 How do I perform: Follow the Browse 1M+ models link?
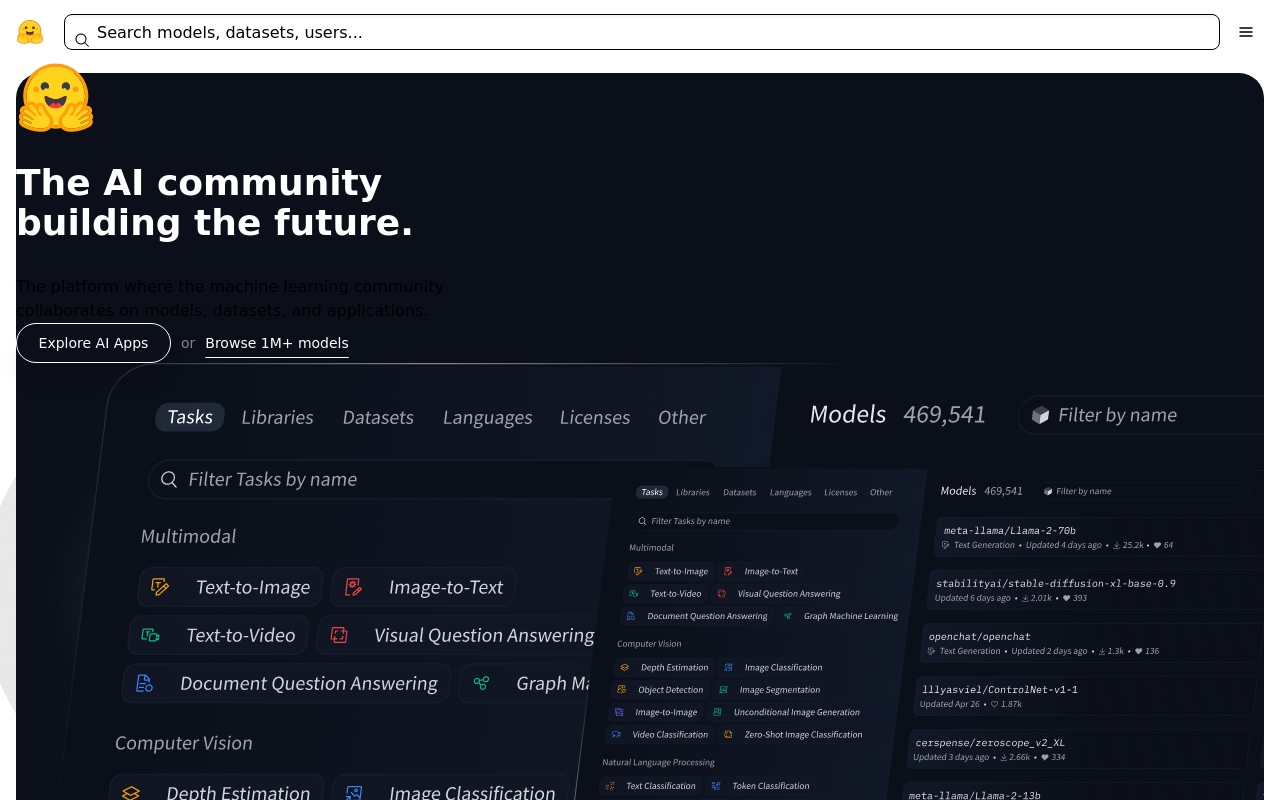pyautogui.click(x=277, y=343)
